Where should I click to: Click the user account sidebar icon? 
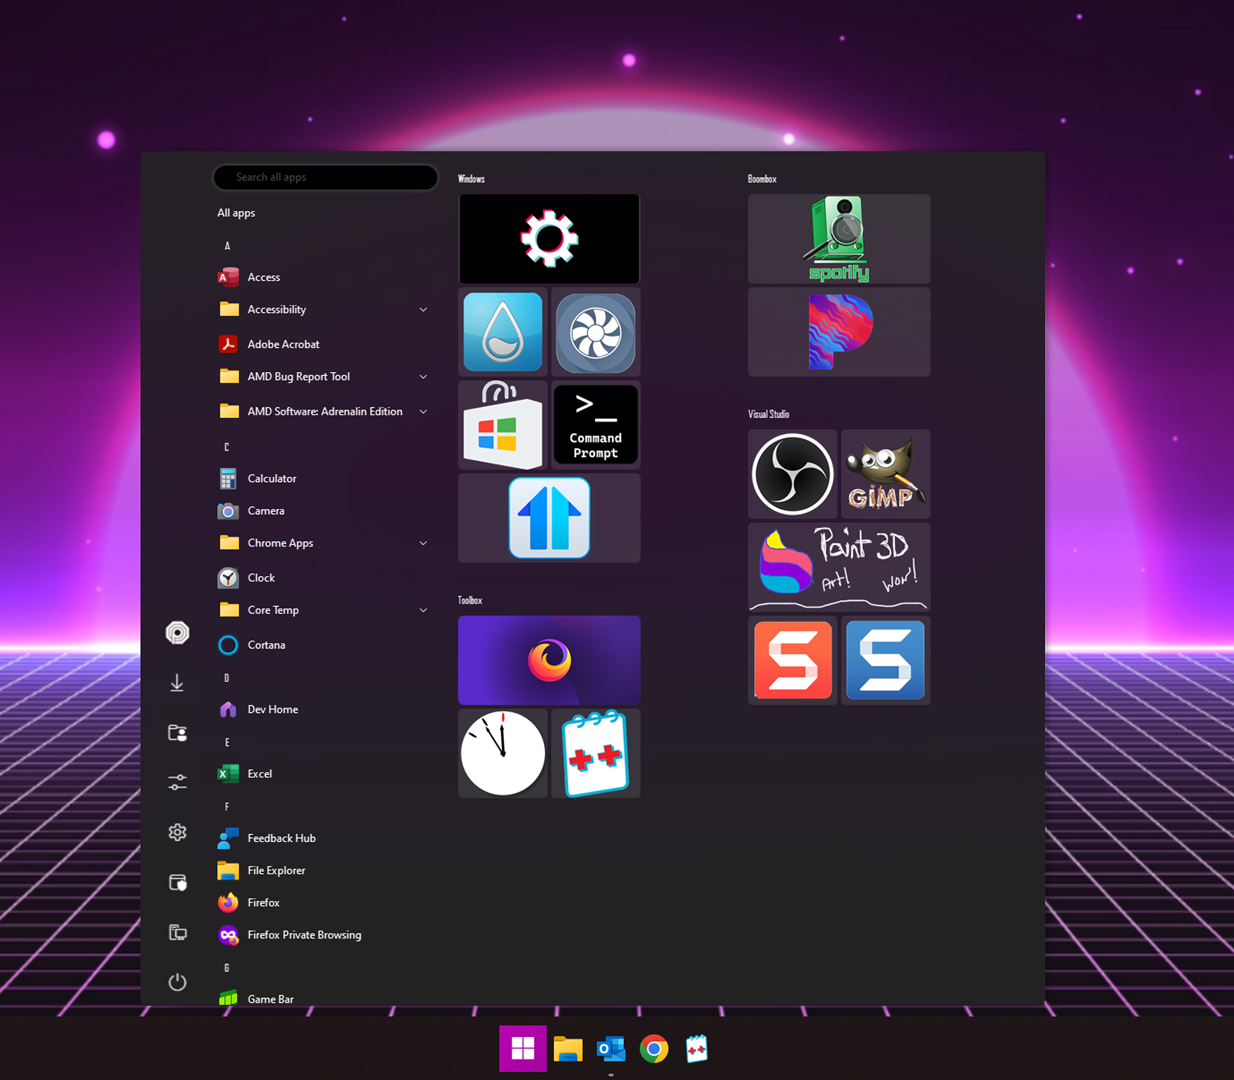(x=177, y=633)
